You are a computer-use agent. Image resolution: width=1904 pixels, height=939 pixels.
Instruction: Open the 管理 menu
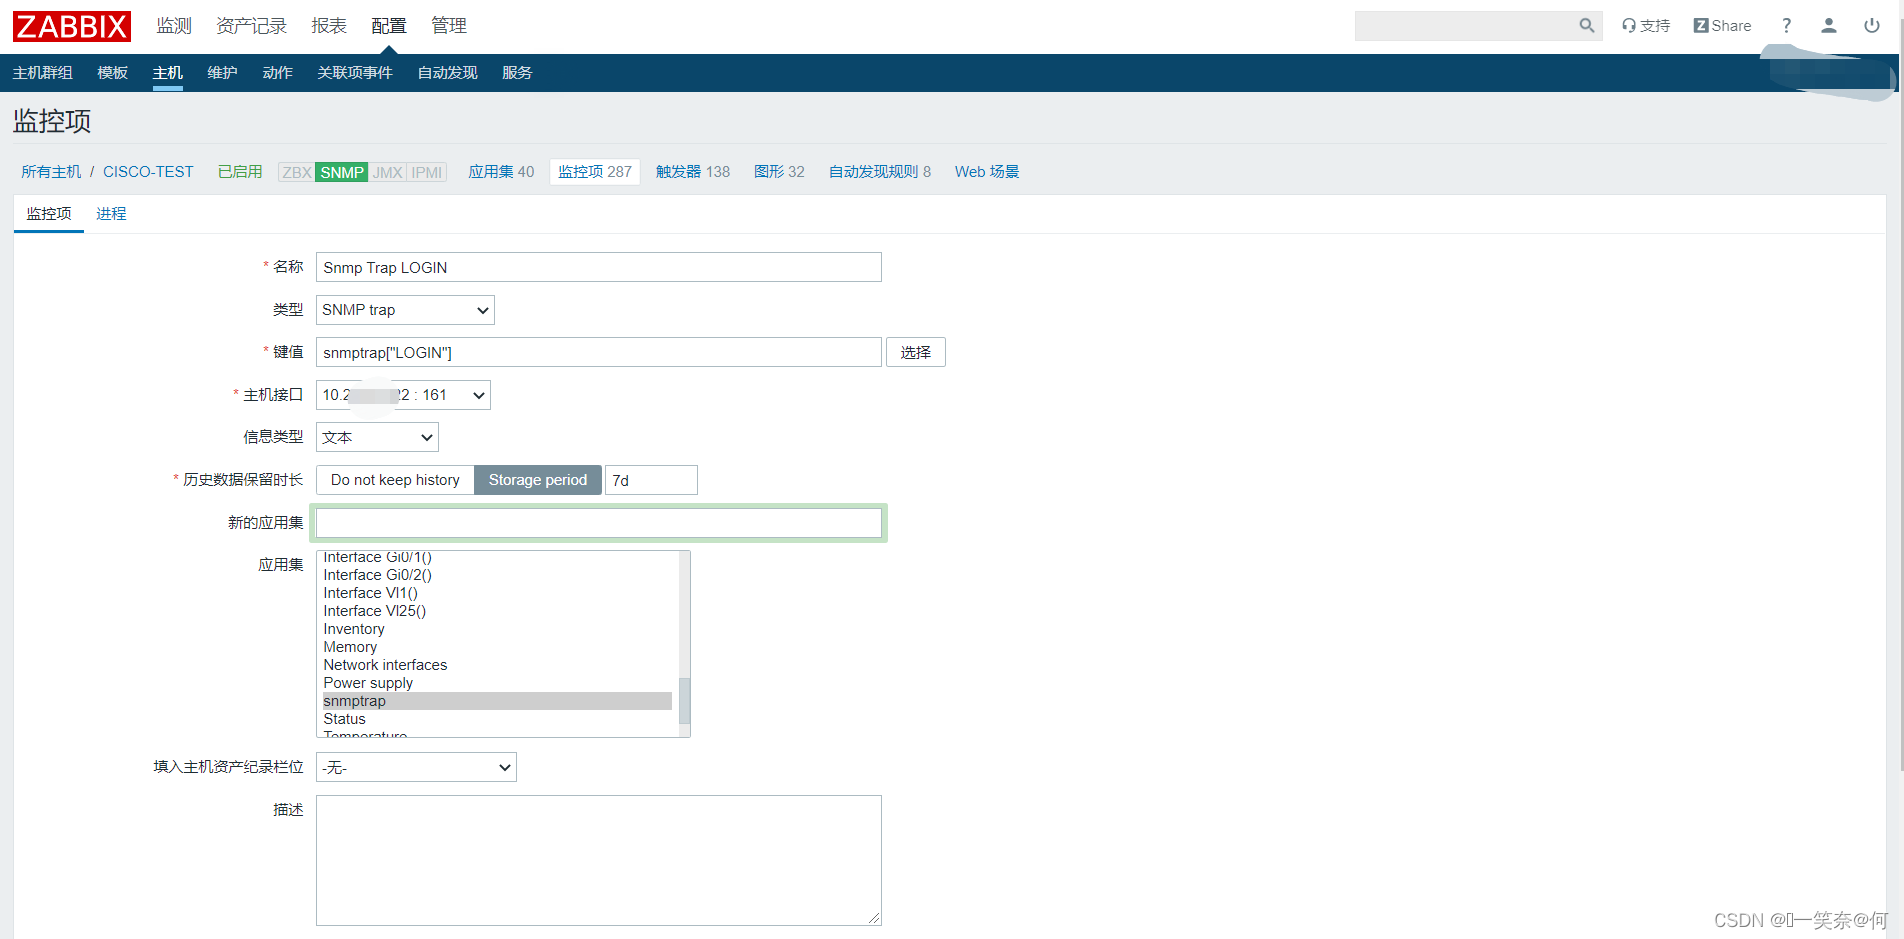click(449, 26)
